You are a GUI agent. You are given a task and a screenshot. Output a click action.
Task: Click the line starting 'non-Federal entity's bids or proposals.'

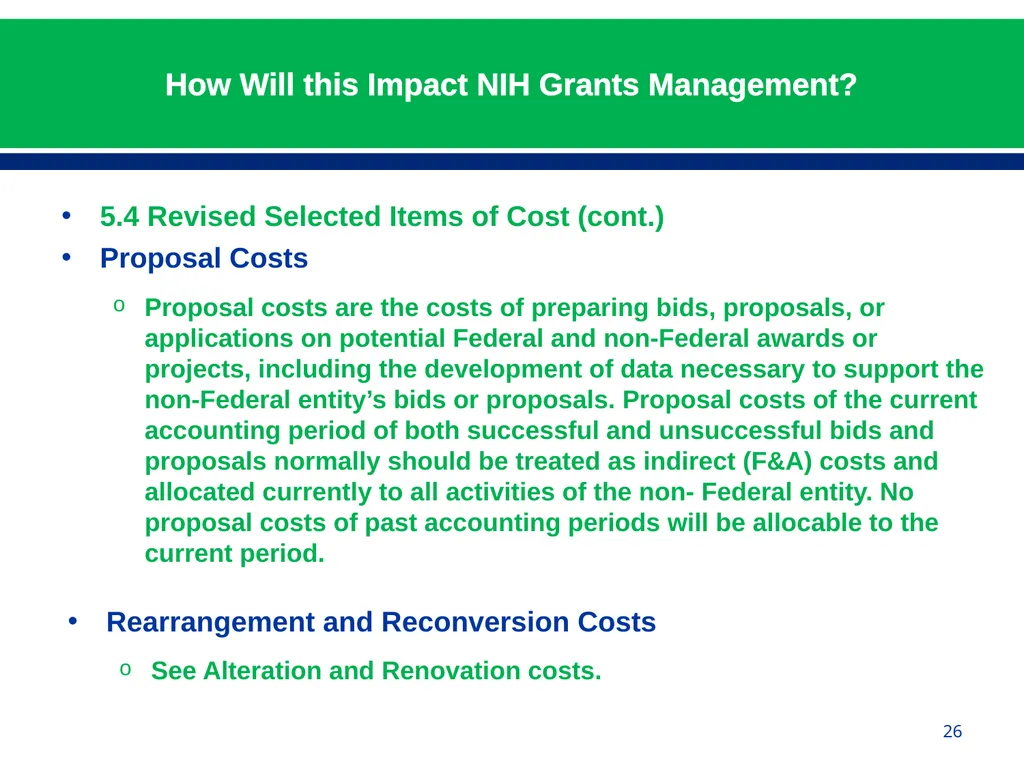coord(561,400)
